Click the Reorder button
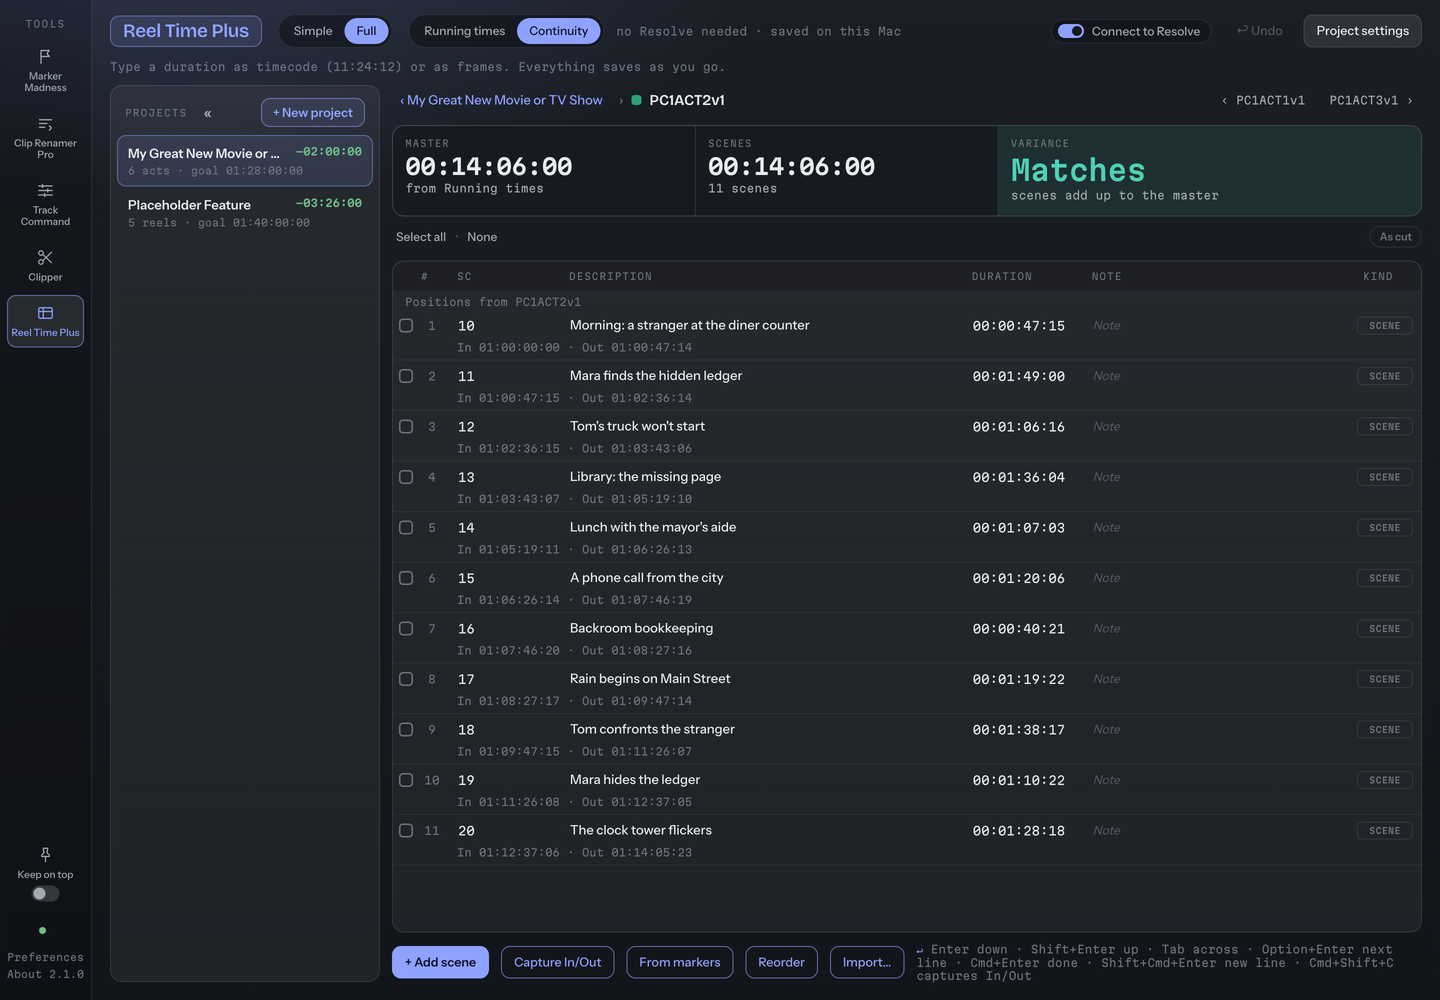The height and width of the screenshot is (1000, 1440). [x=781, y=962]
